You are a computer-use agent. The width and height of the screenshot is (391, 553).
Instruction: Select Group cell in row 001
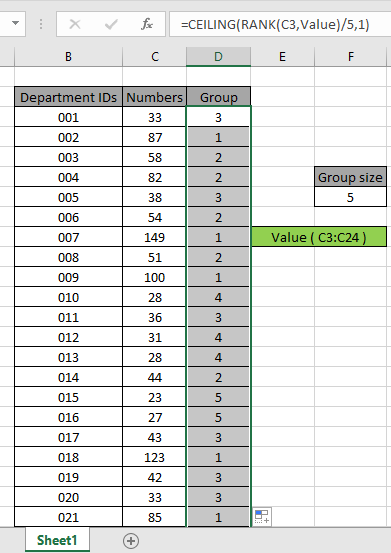pos(219,117)
